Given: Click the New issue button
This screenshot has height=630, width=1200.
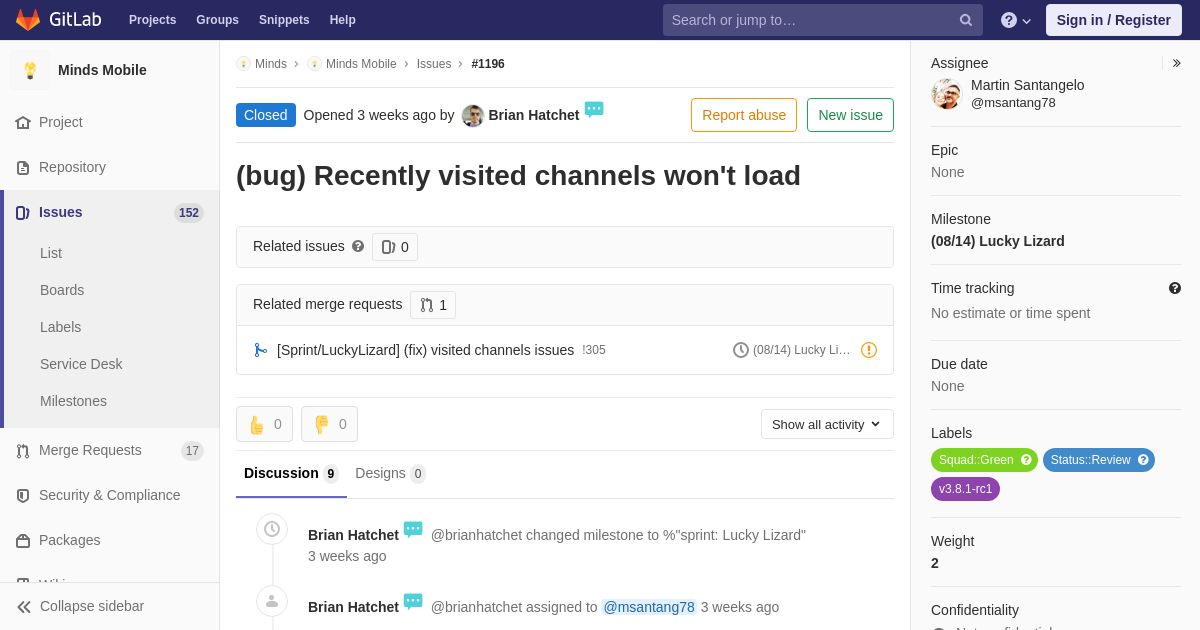Looking at the screenshot, I should (850, 115).
